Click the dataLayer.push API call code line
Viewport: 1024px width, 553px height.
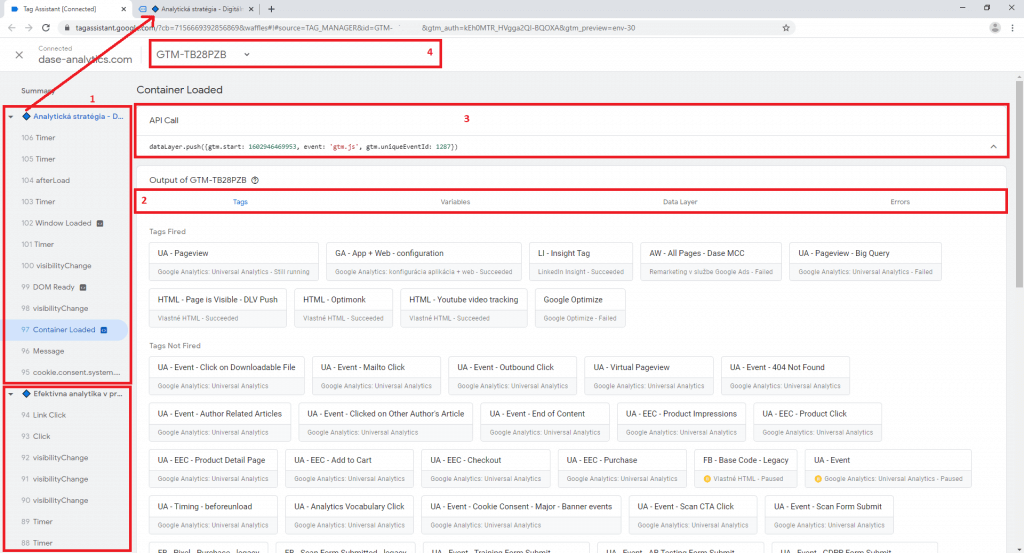303,147
